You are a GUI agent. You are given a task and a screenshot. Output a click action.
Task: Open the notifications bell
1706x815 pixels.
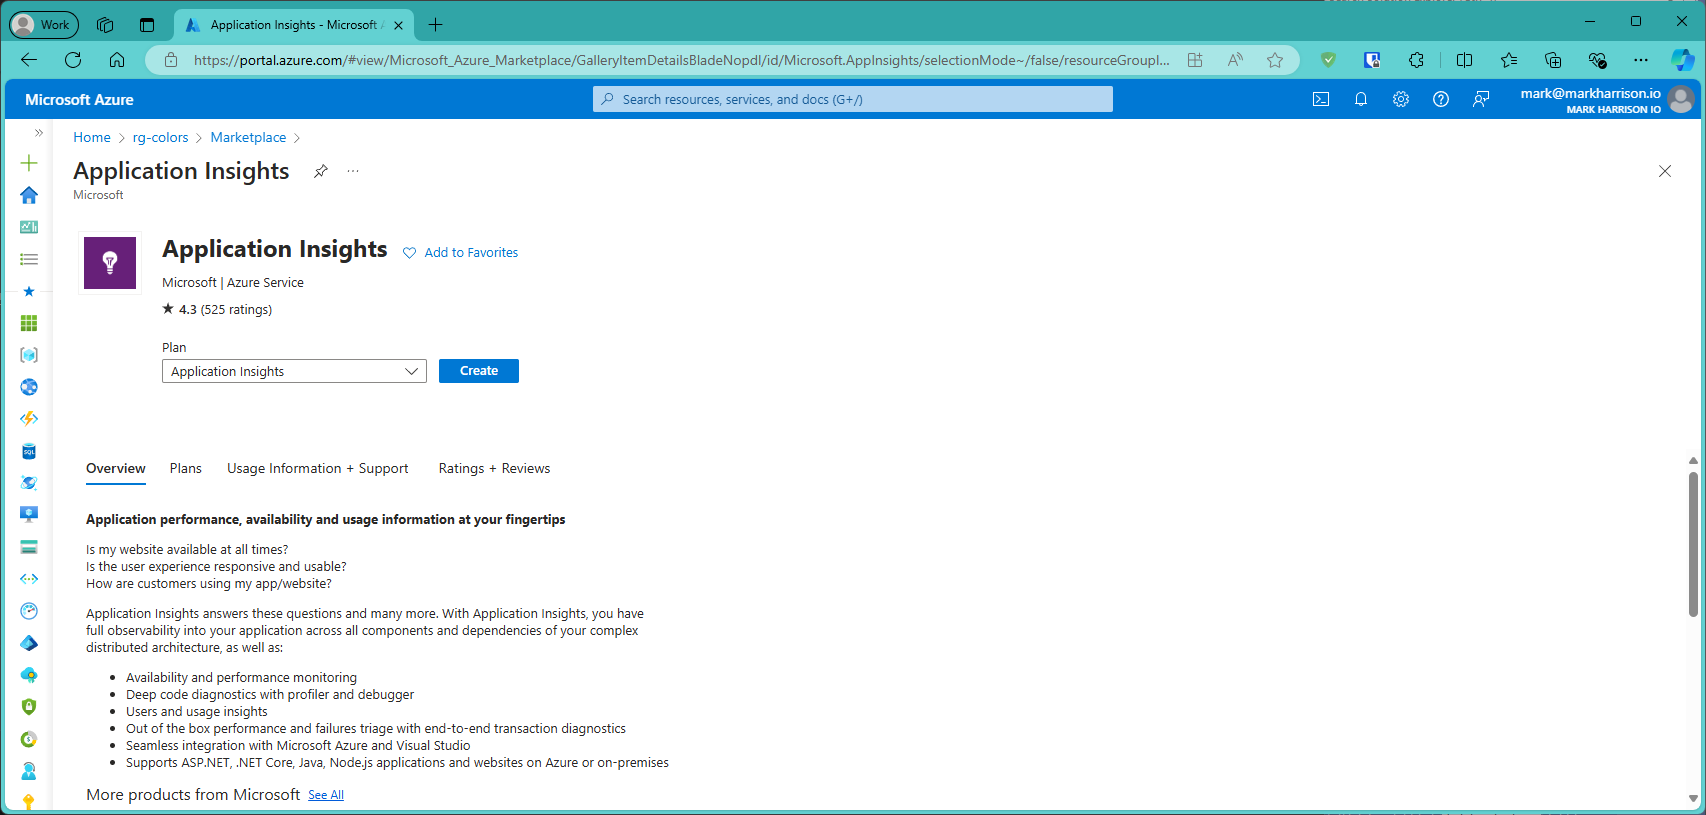pos(1361,99)
